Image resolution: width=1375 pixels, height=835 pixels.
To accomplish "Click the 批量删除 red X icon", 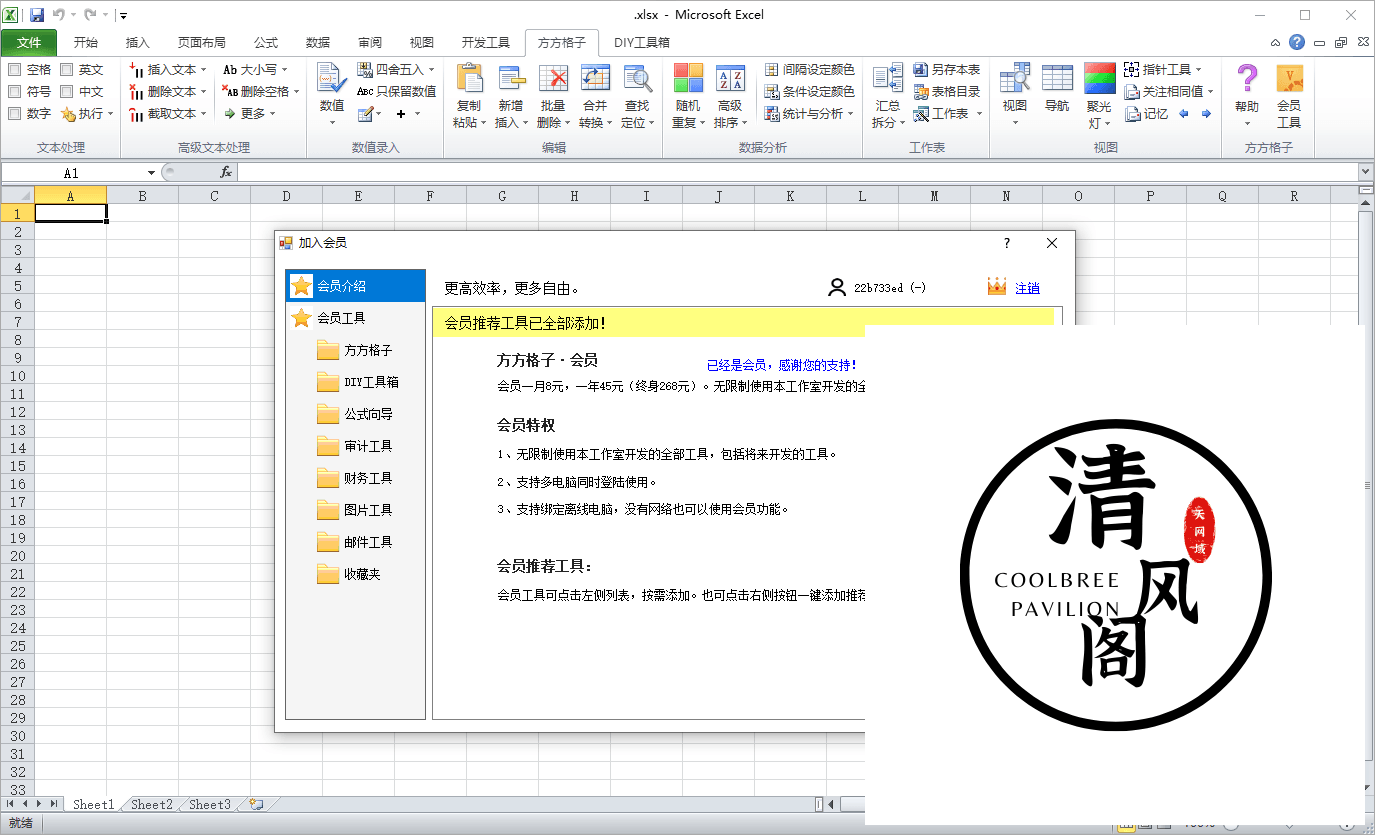I will pos(552,79).
